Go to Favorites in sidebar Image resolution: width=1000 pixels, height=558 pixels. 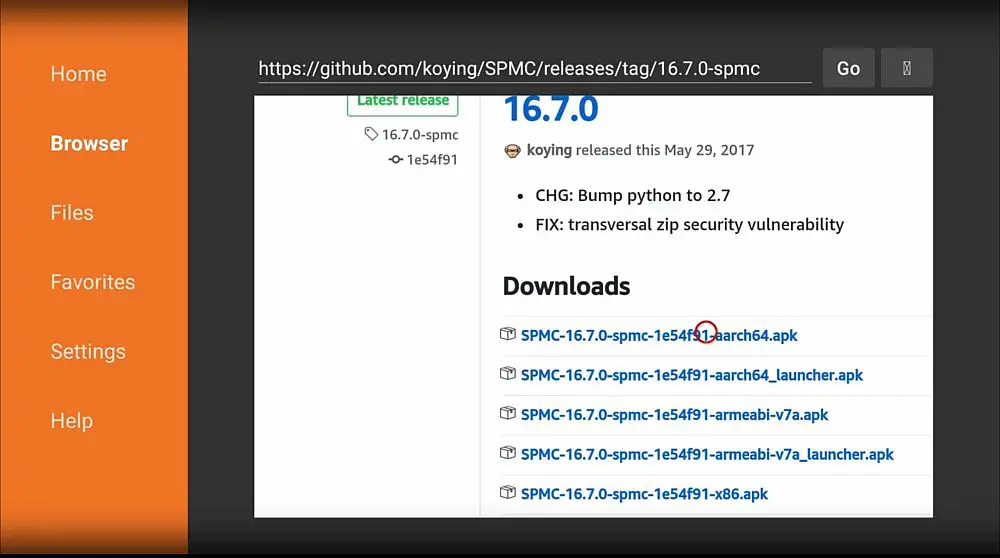tap(92, 283)
